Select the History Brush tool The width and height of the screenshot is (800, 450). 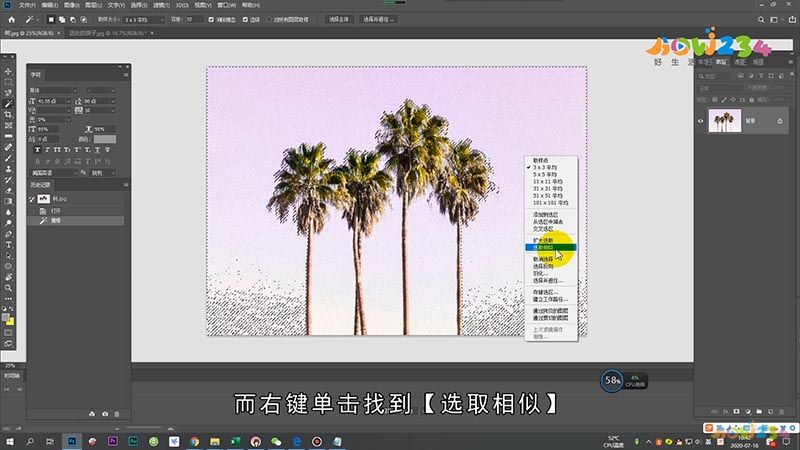pyautogui.click(x=8, y=180)
